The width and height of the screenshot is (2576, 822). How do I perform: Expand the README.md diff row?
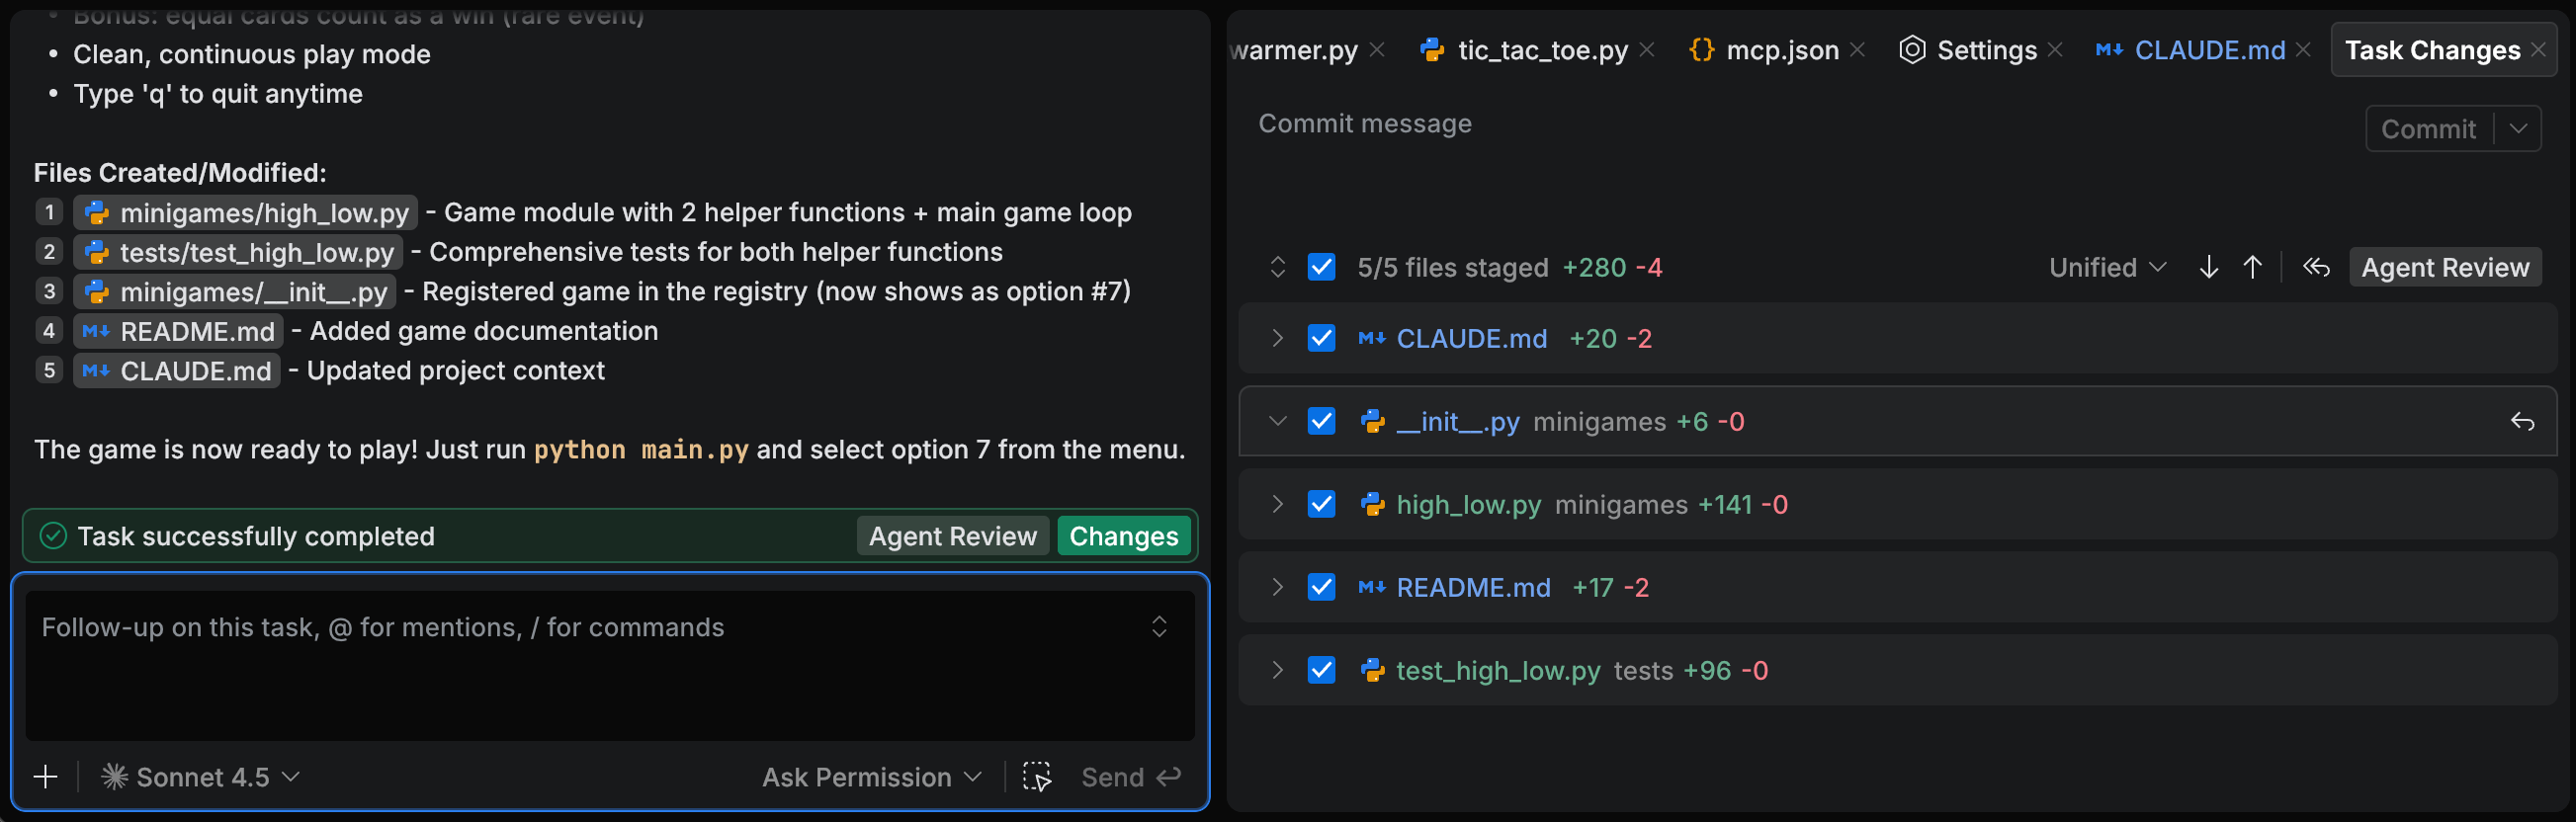tap(1277, 587)
